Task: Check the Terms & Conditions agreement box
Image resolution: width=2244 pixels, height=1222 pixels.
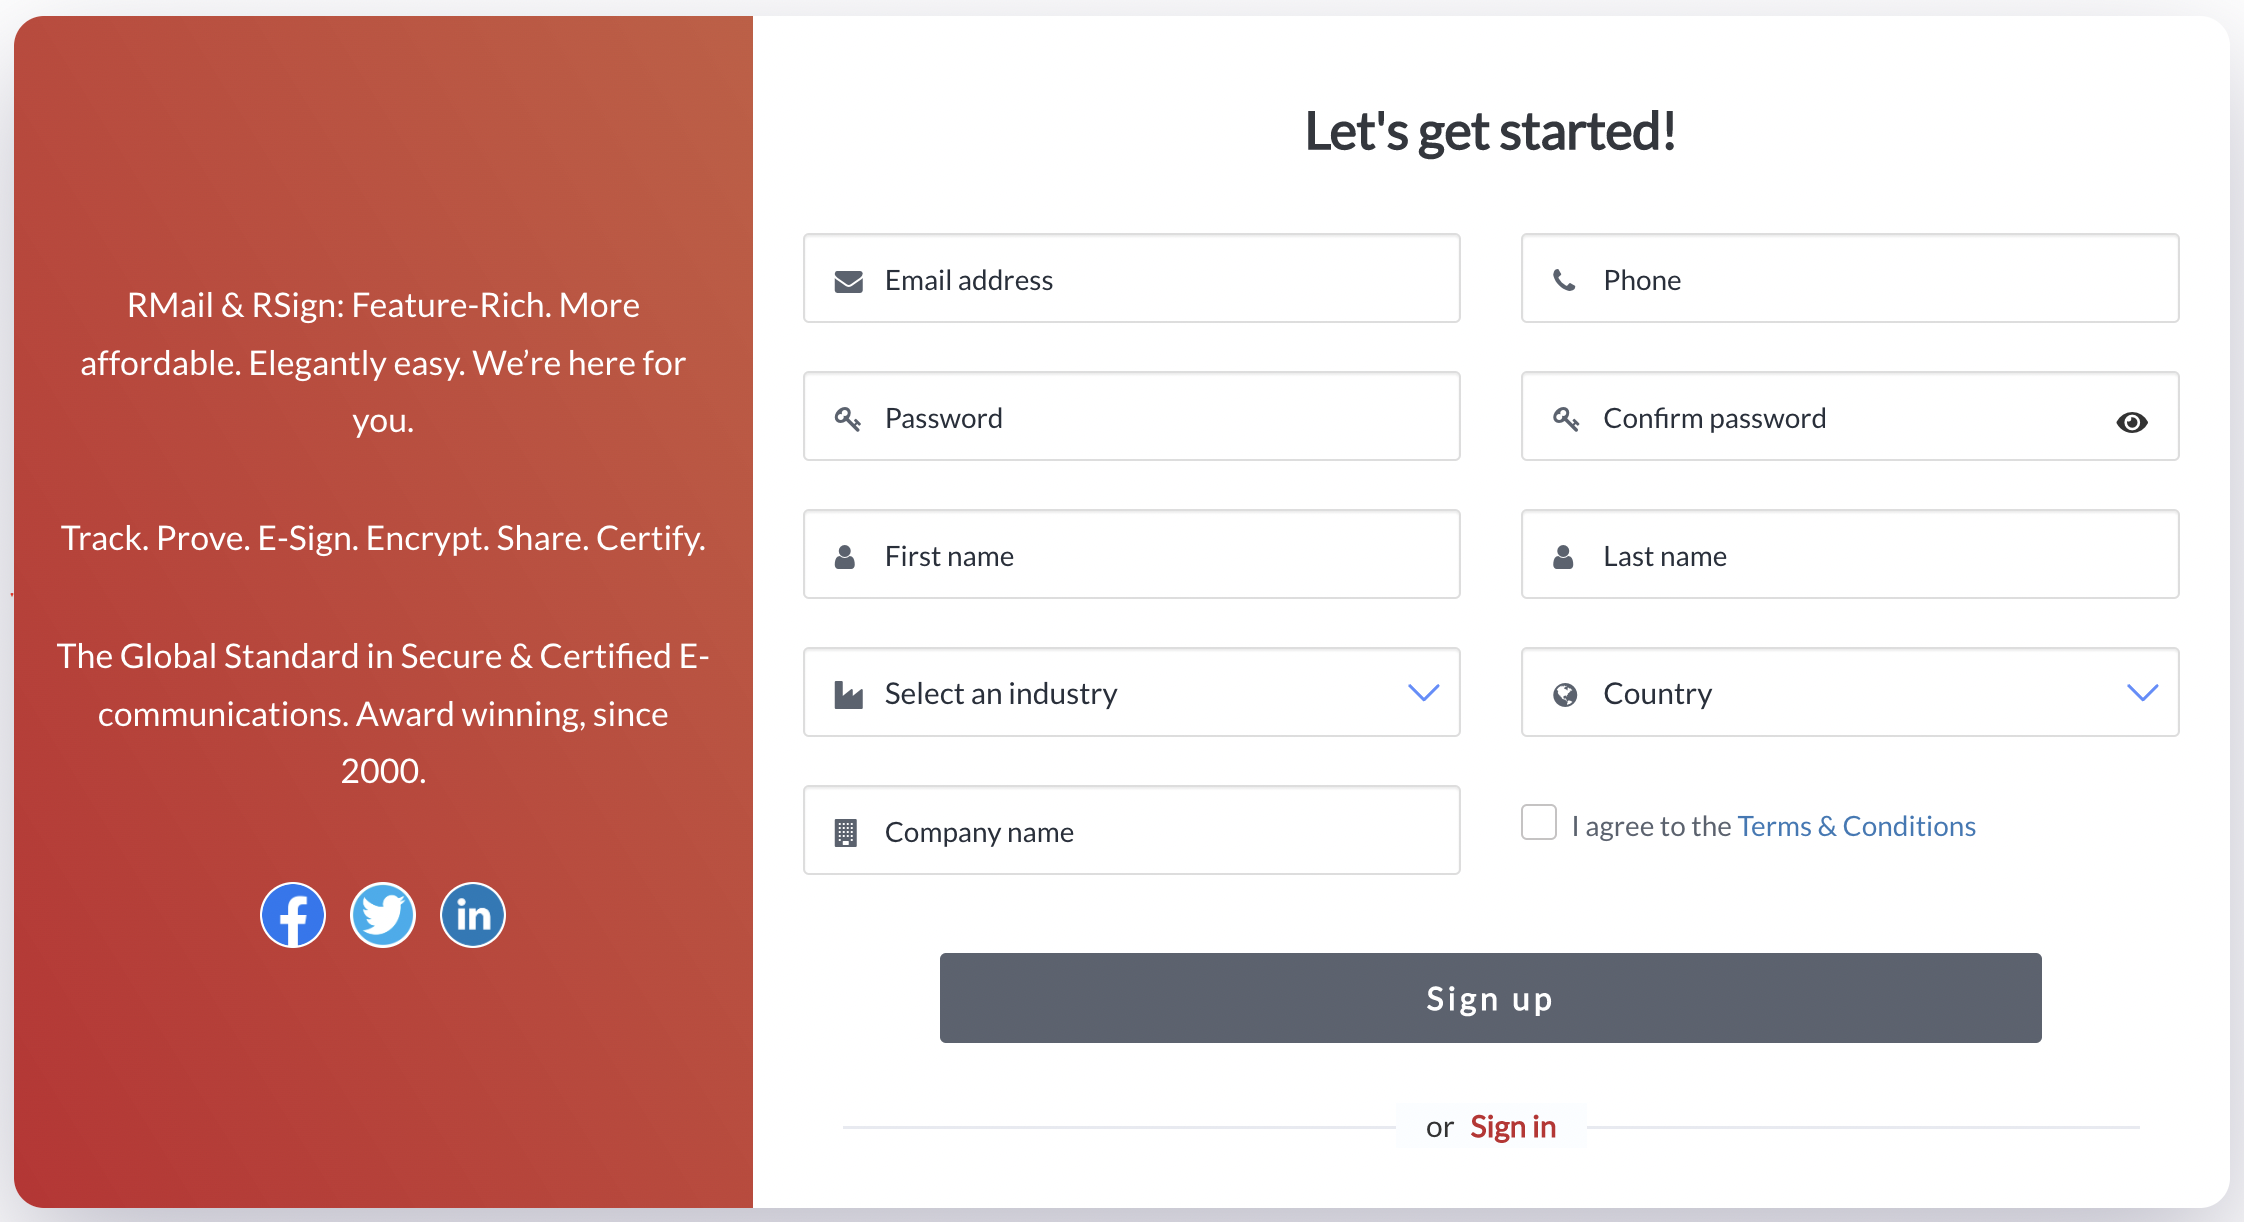Action: click(1539, 823)
